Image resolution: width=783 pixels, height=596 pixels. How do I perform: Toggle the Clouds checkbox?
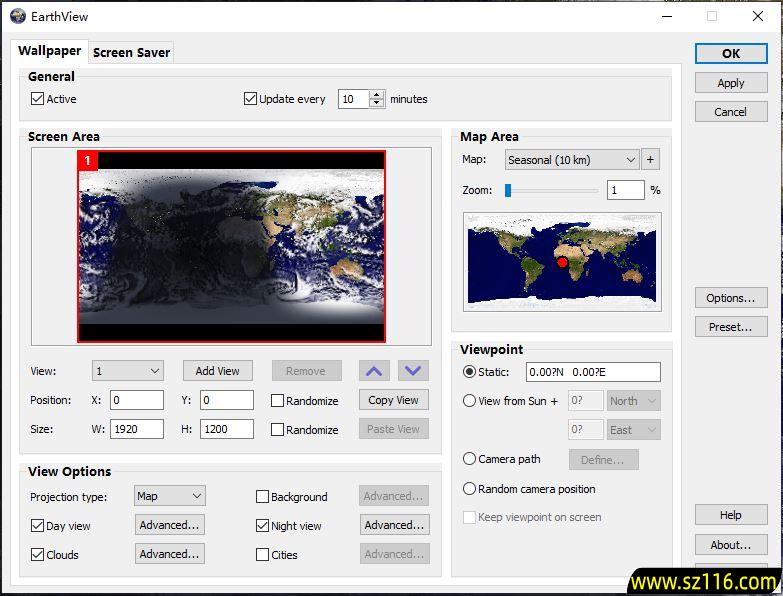point(37,554)
